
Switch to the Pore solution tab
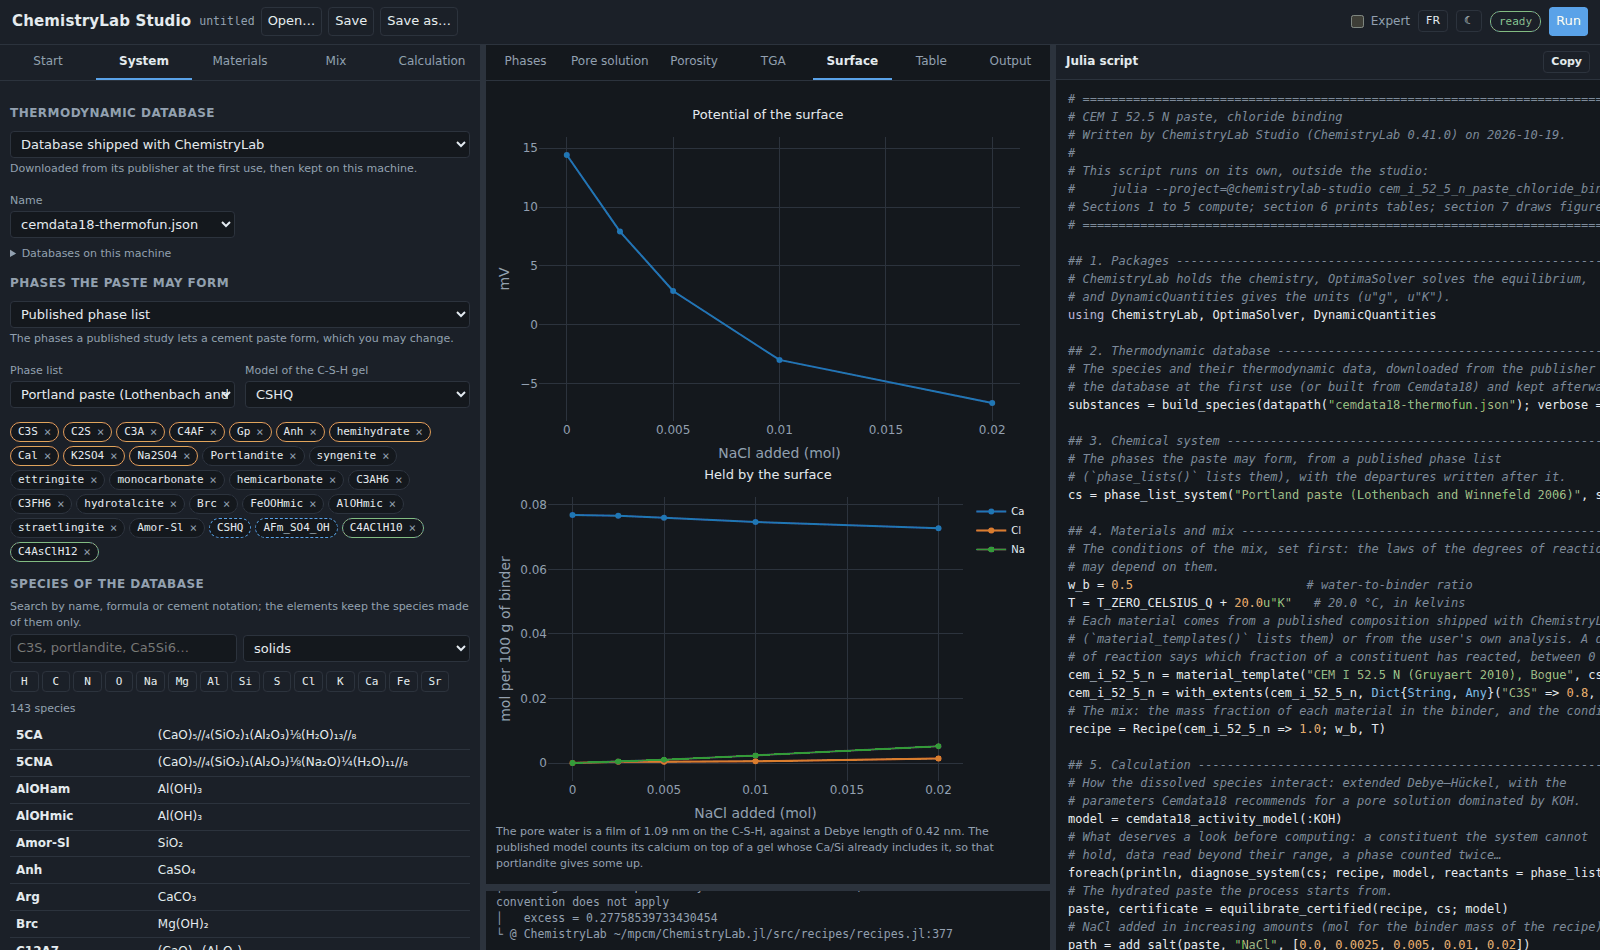pyautogui.click(x=609, y=61)
